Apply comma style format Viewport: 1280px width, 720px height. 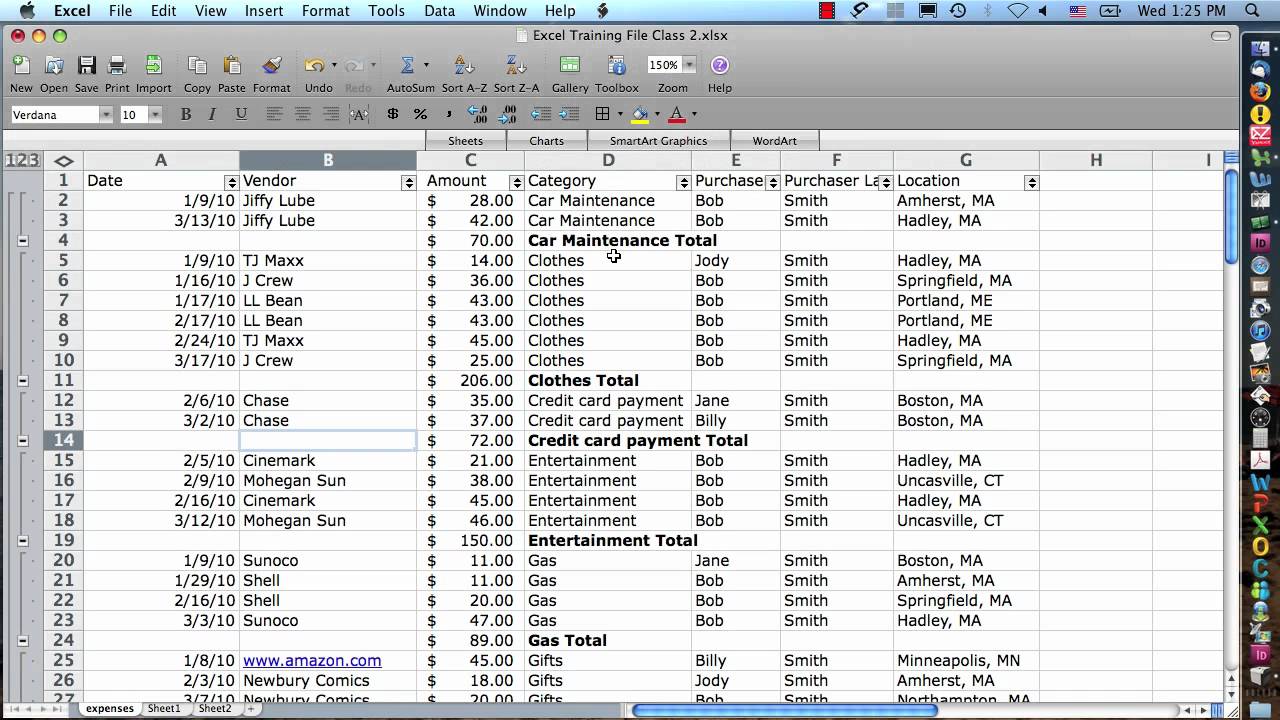pyautogui.click(x=449, y=115)
